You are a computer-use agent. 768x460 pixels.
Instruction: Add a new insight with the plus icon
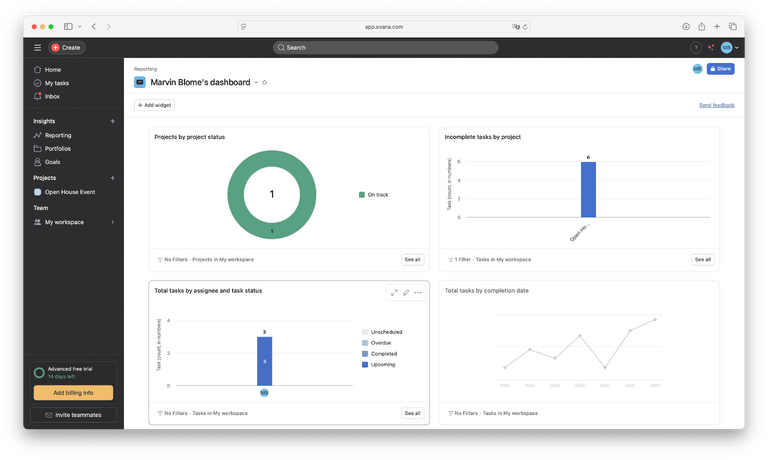(x=112, y=121)
